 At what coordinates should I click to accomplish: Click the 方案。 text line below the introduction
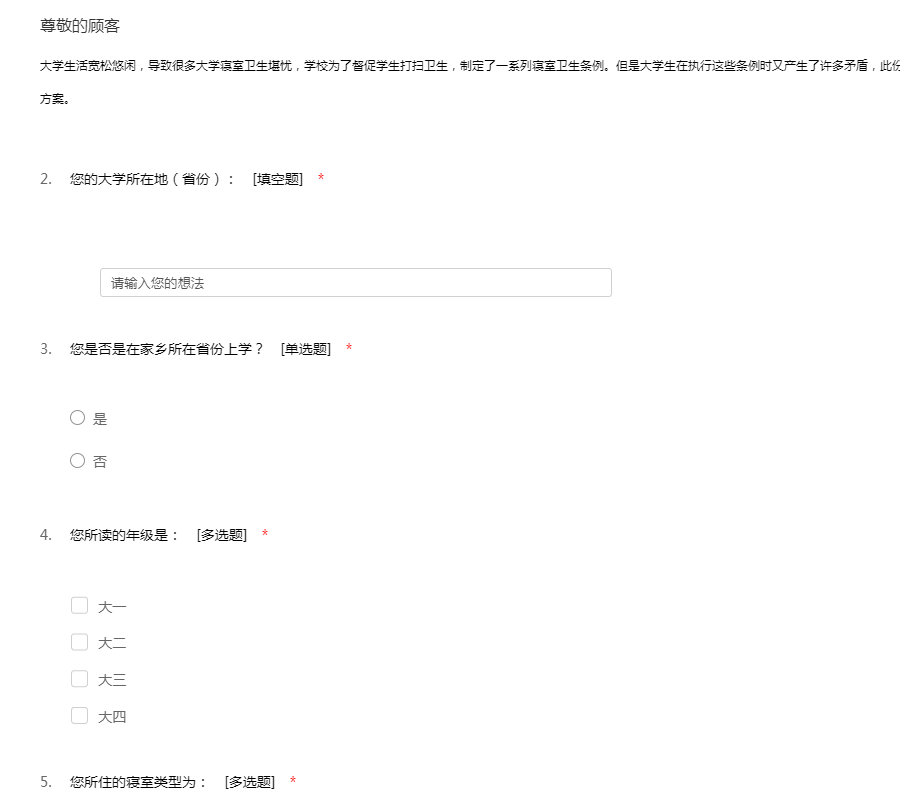point(54,101)
